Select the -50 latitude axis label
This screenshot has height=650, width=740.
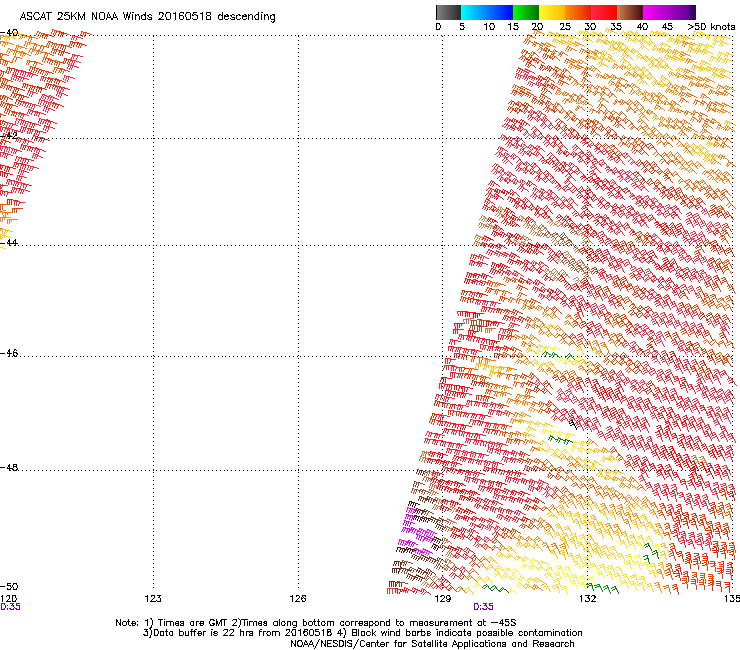[x=9, y=586]
